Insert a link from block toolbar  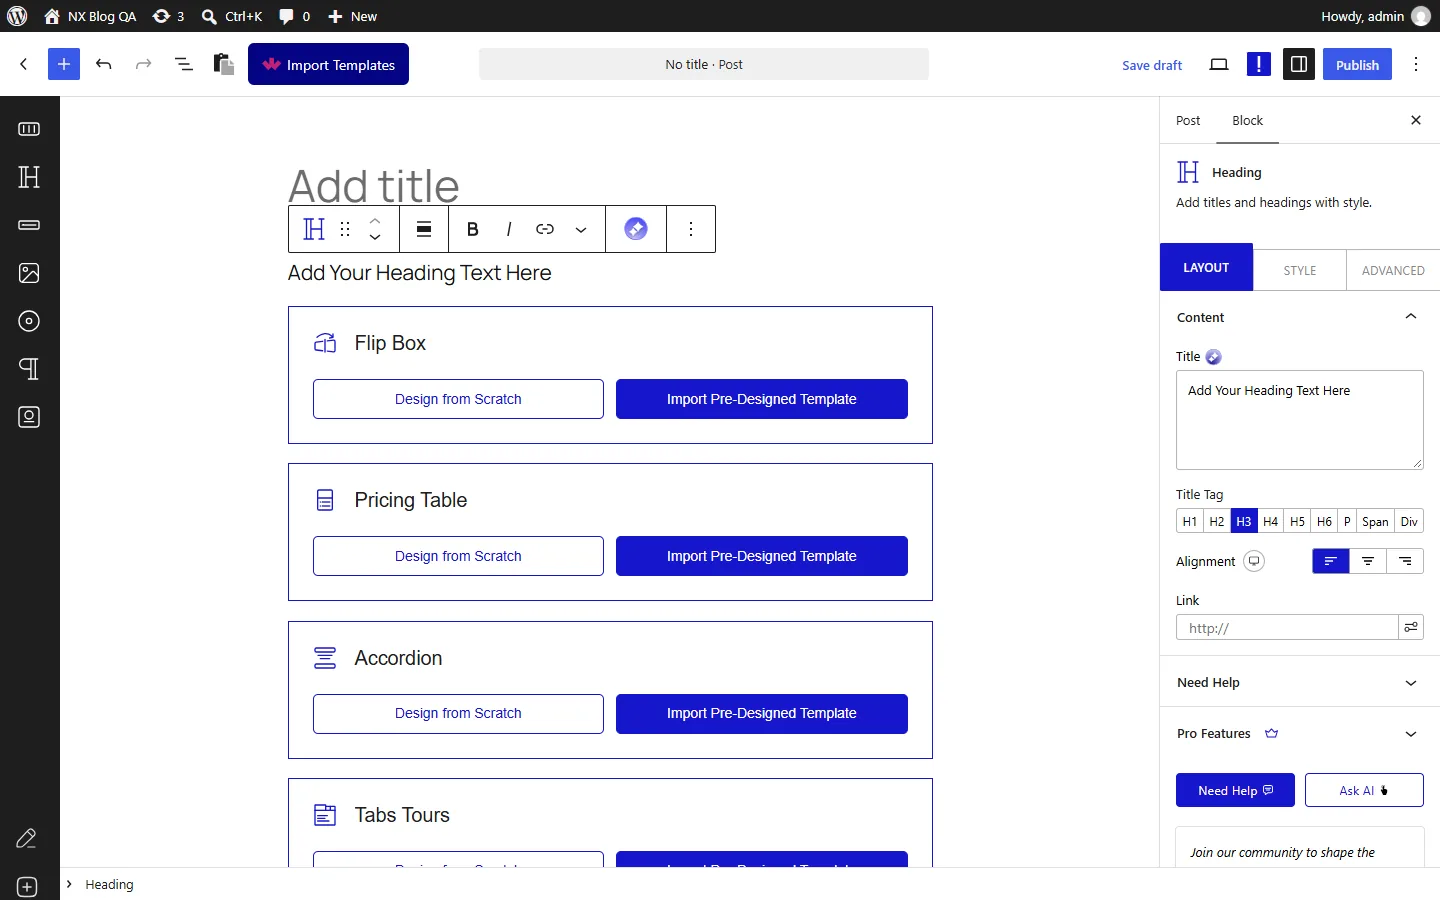(x=545, y=229)
